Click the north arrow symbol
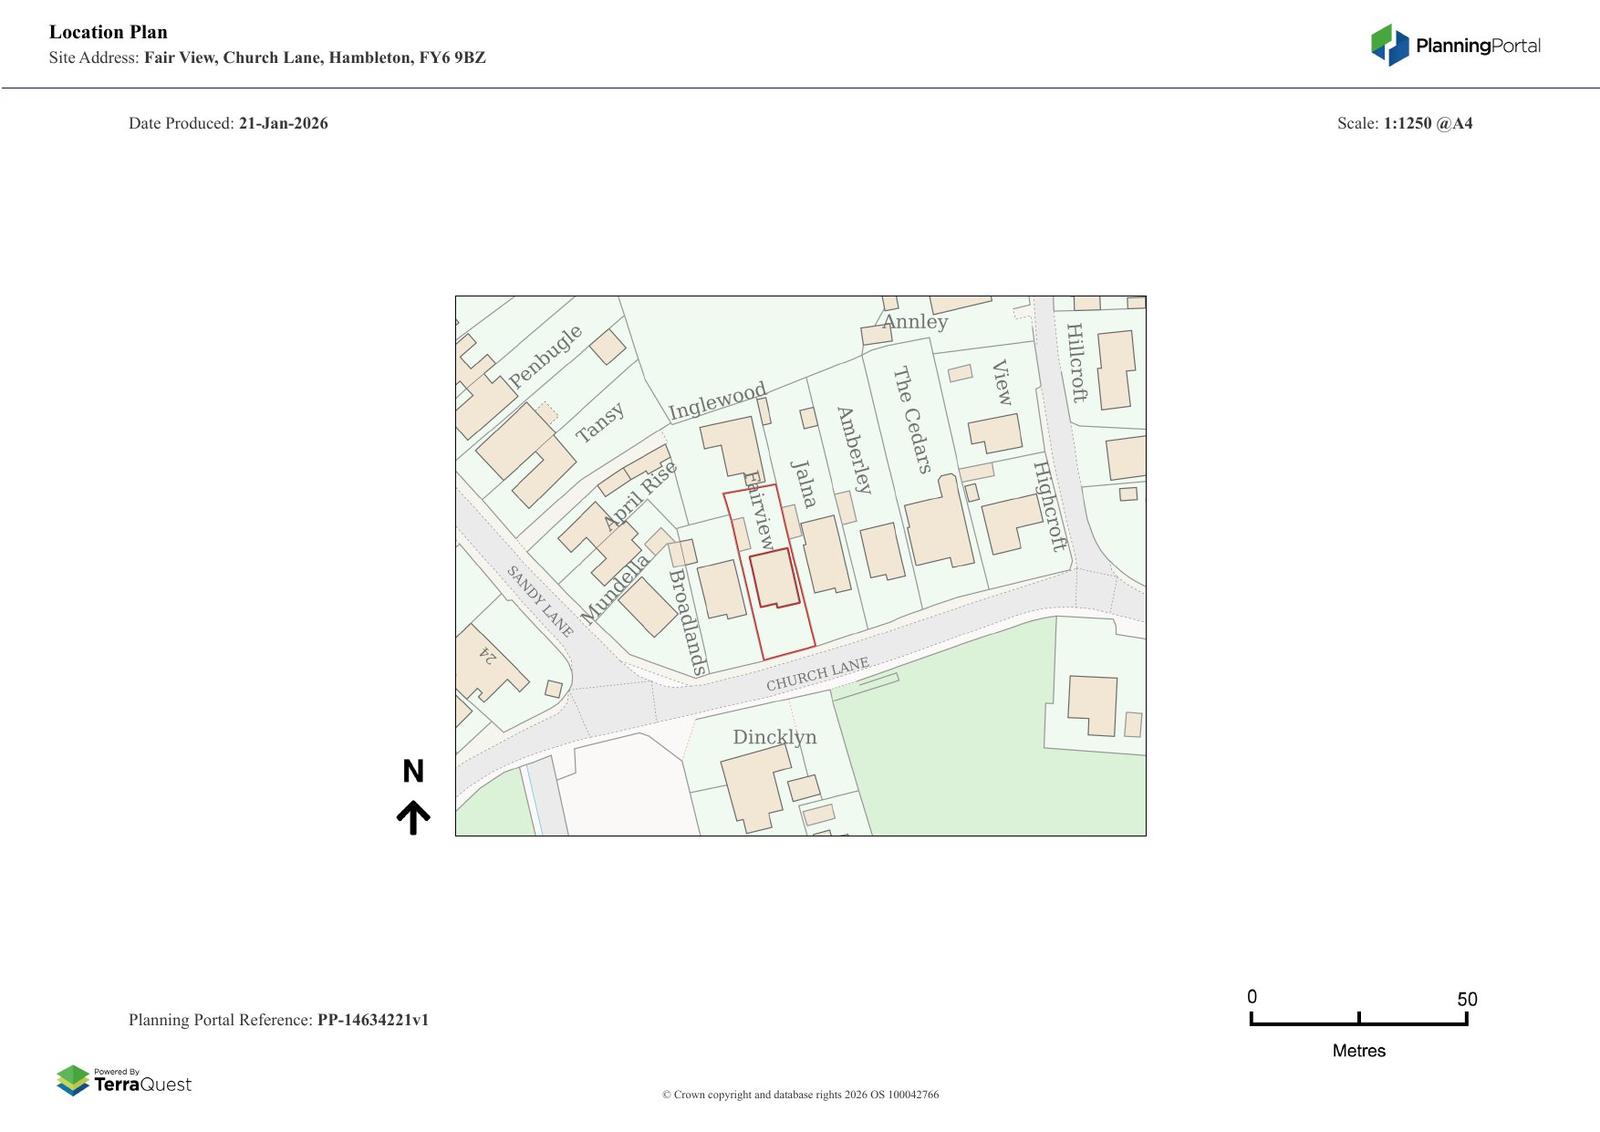1600x1132 pixels. pyautogui.click(x=413, y=816)
